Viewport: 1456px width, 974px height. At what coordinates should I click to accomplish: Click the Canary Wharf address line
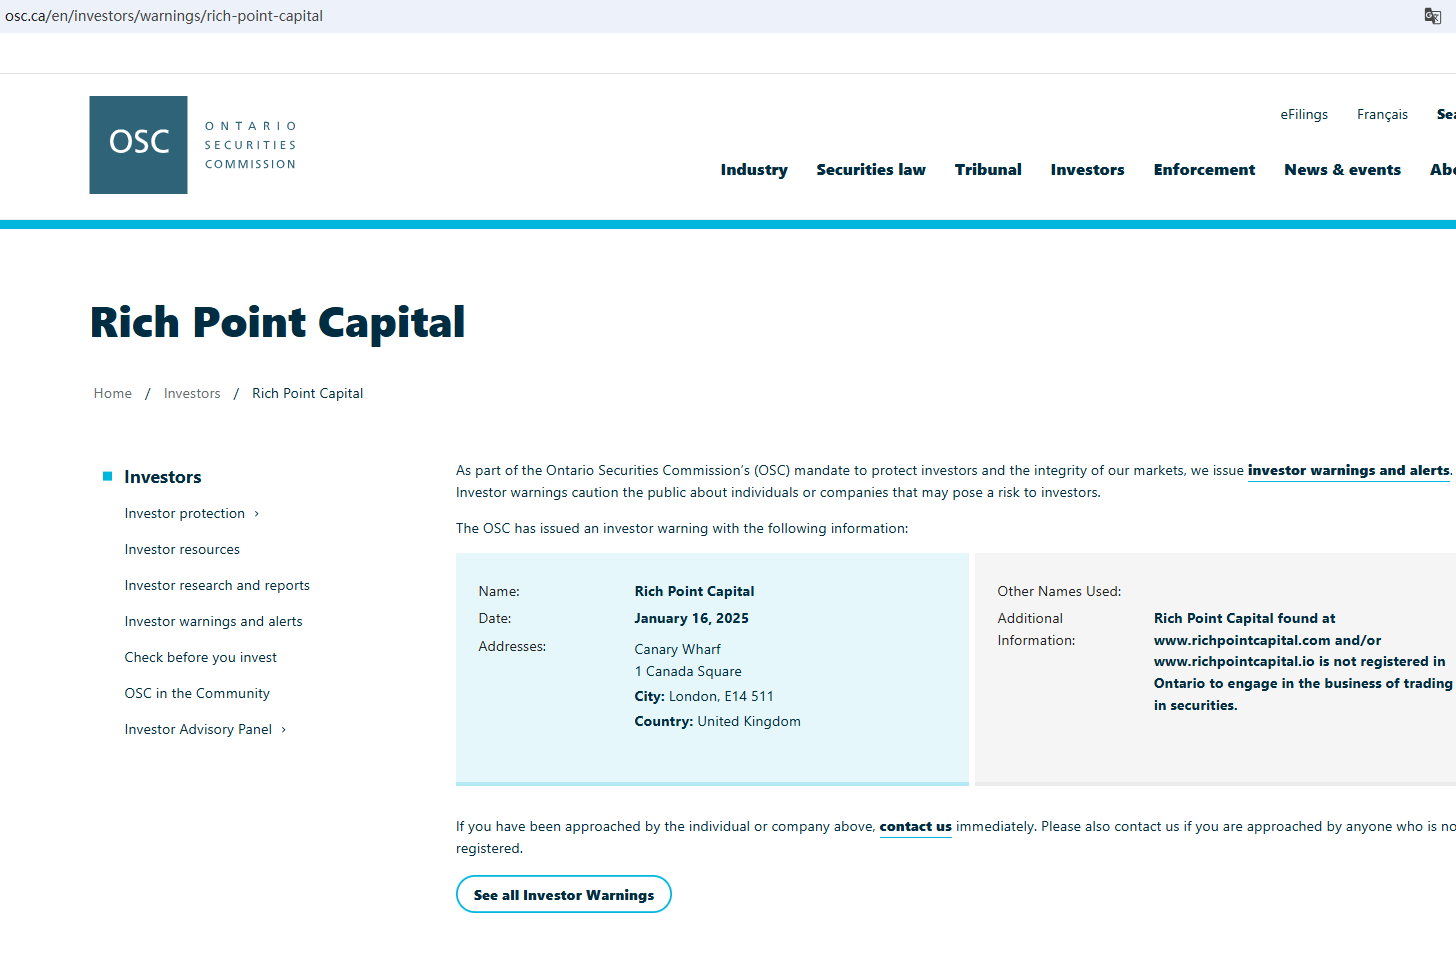[x=678, y=650]
